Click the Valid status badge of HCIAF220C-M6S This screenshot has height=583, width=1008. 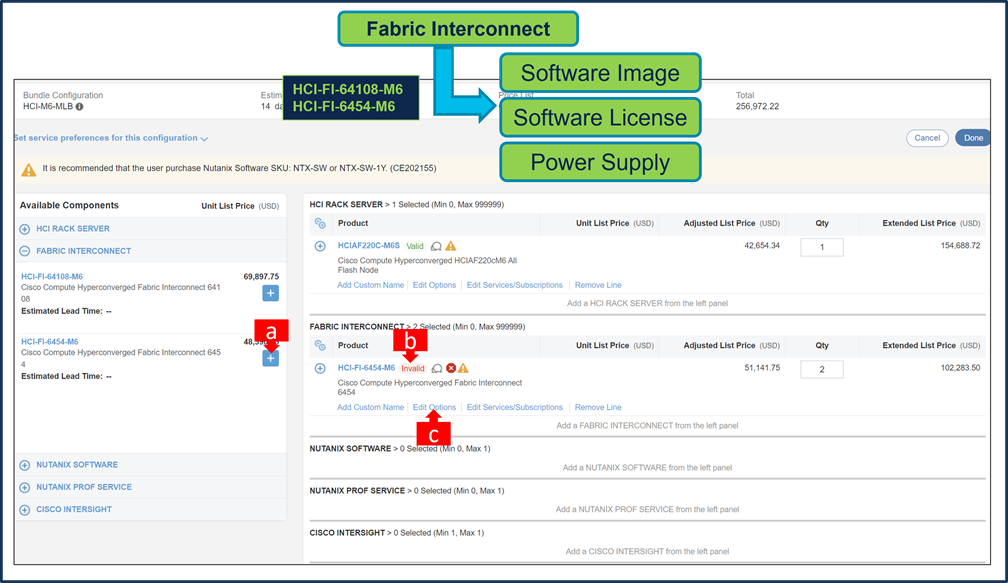pyautogui.click(x=415, y=246)
